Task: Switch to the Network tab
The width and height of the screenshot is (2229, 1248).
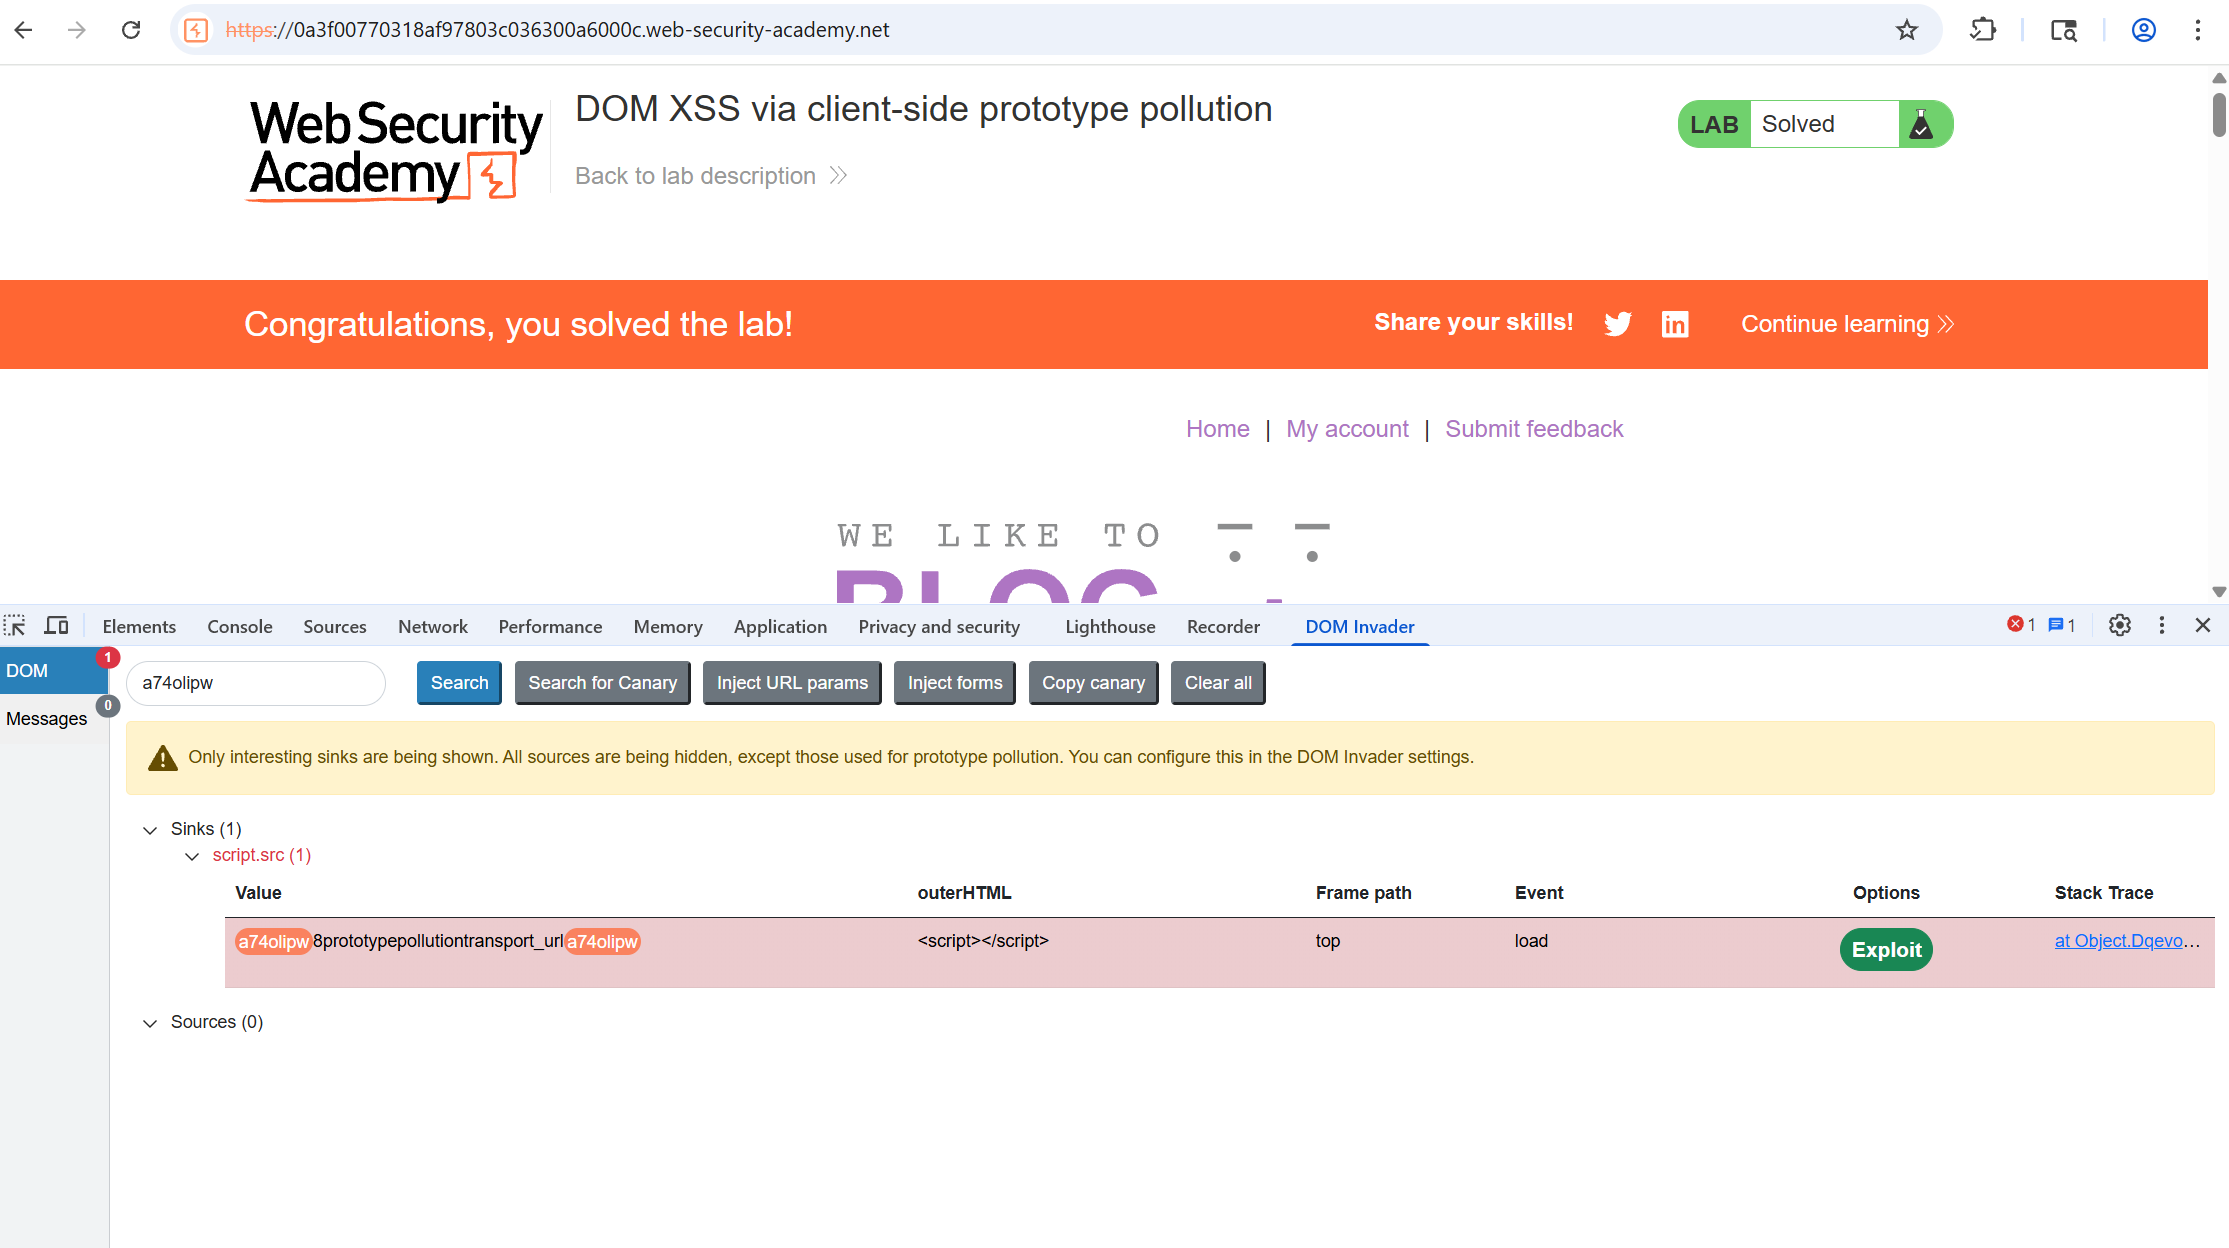Action: [433, 626]
